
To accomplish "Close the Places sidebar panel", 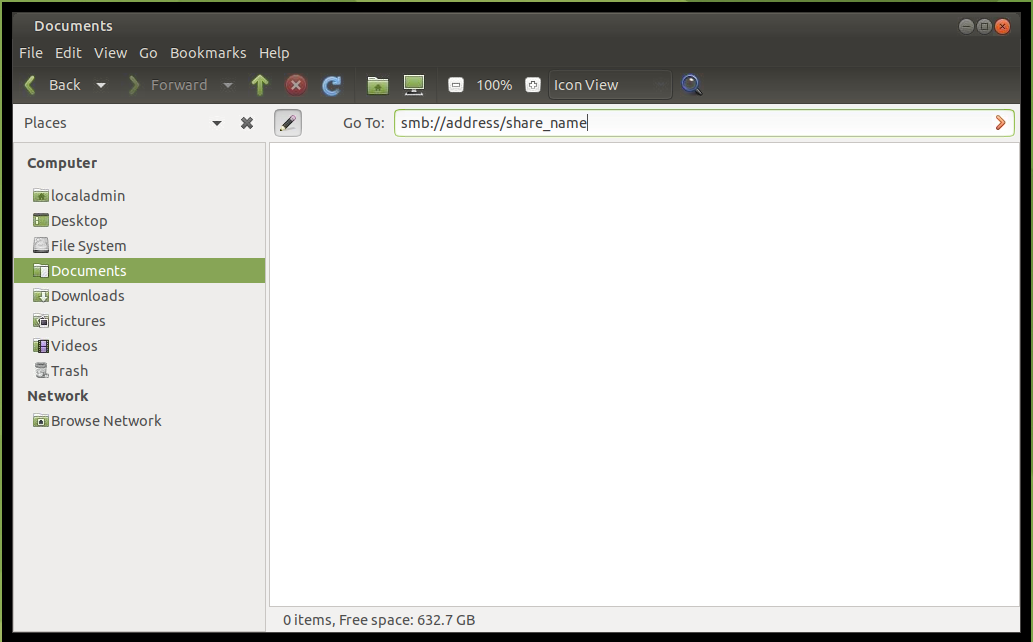I will click(247, 123).
